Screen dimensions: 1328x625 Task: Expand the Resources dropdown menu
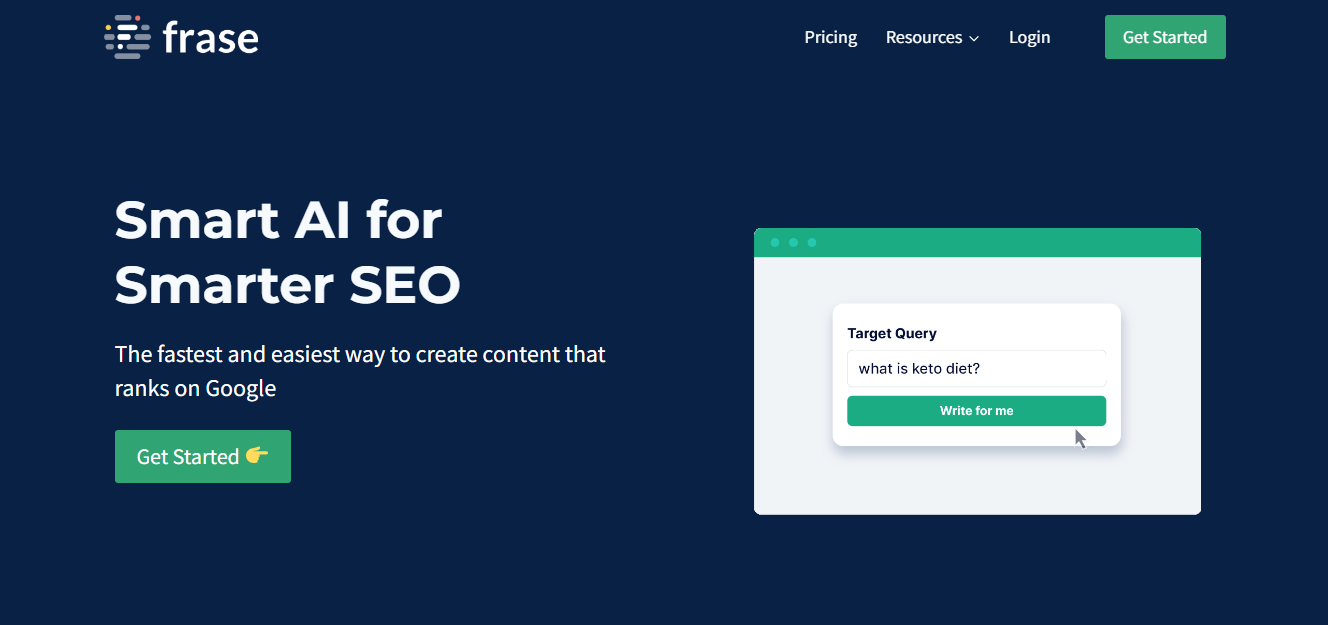tap(932, 37)
